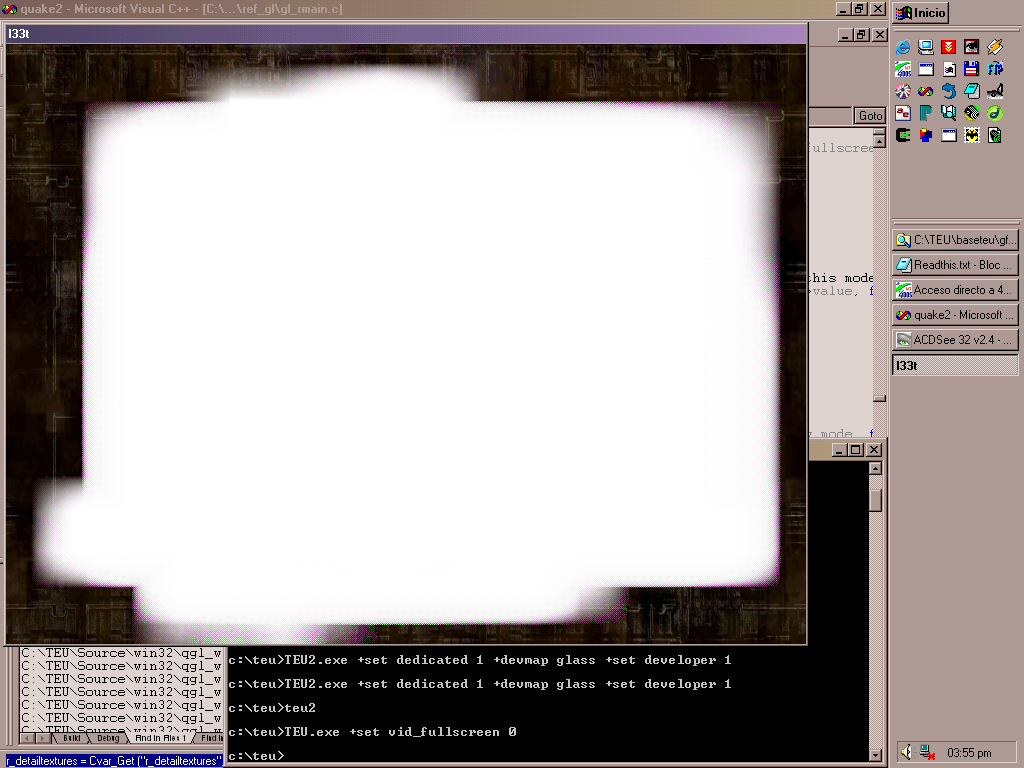Open the red download-arrows icon
This screenshot has height=768, width=1024.
(x=948, y=47)
